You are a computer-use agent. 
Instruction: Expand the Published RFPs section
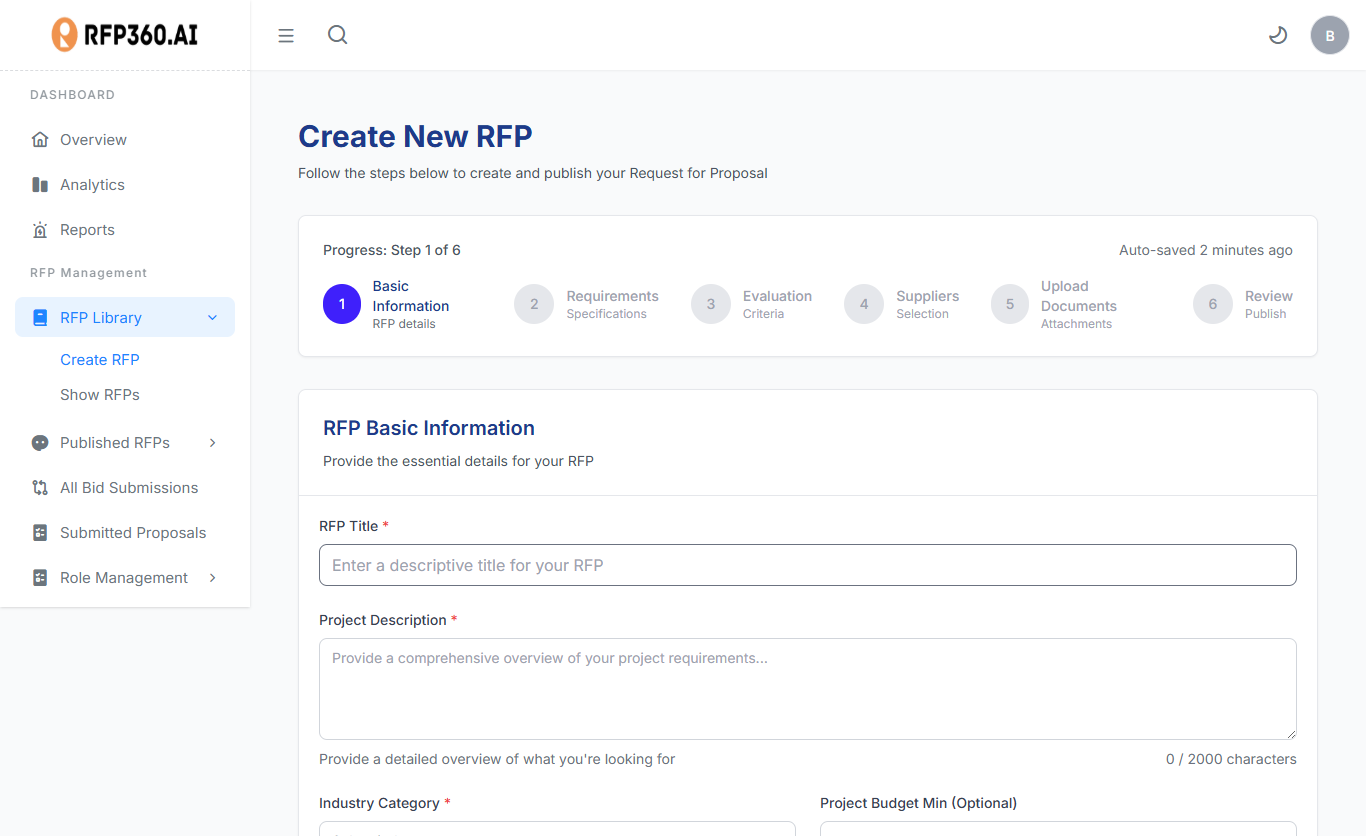(x=211, y=442)
